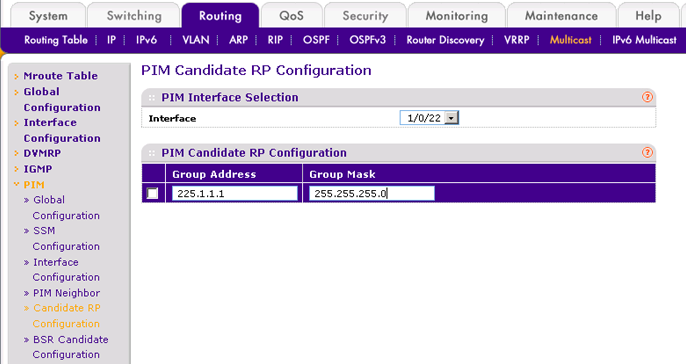Open the Maintenance tab
Viewport: 686px width, 364px height.
561,16
